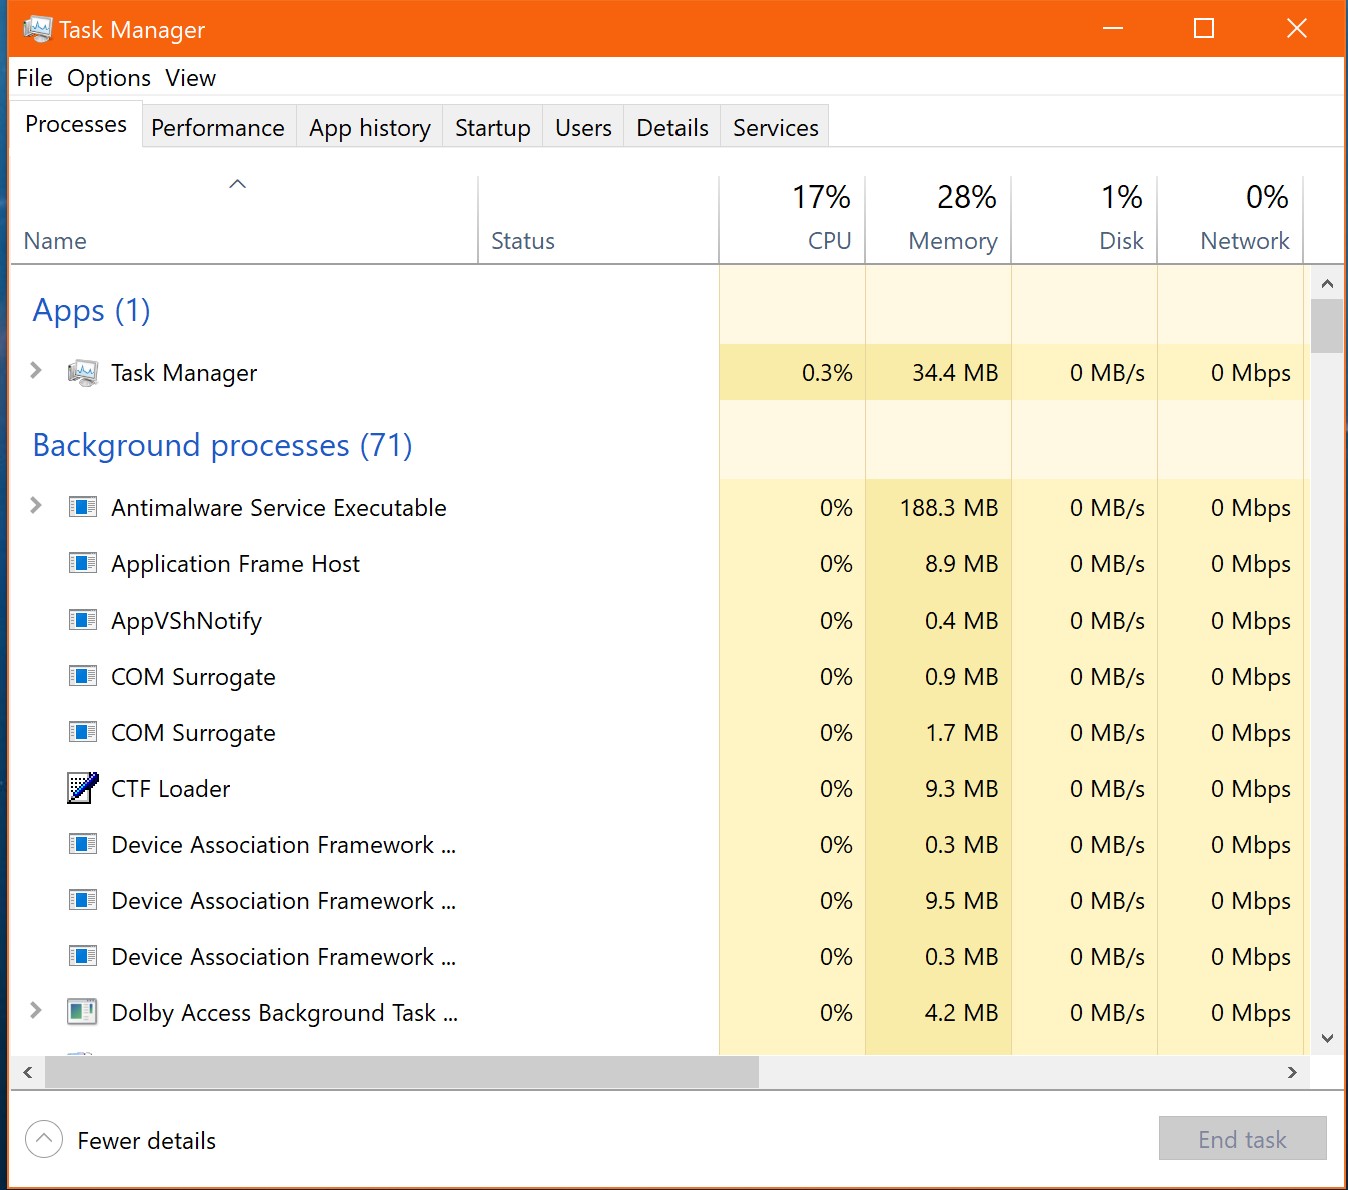Open the File menu
Image resolution: width=1348 pixels, height=1190 pixels.
click(34, 78)
